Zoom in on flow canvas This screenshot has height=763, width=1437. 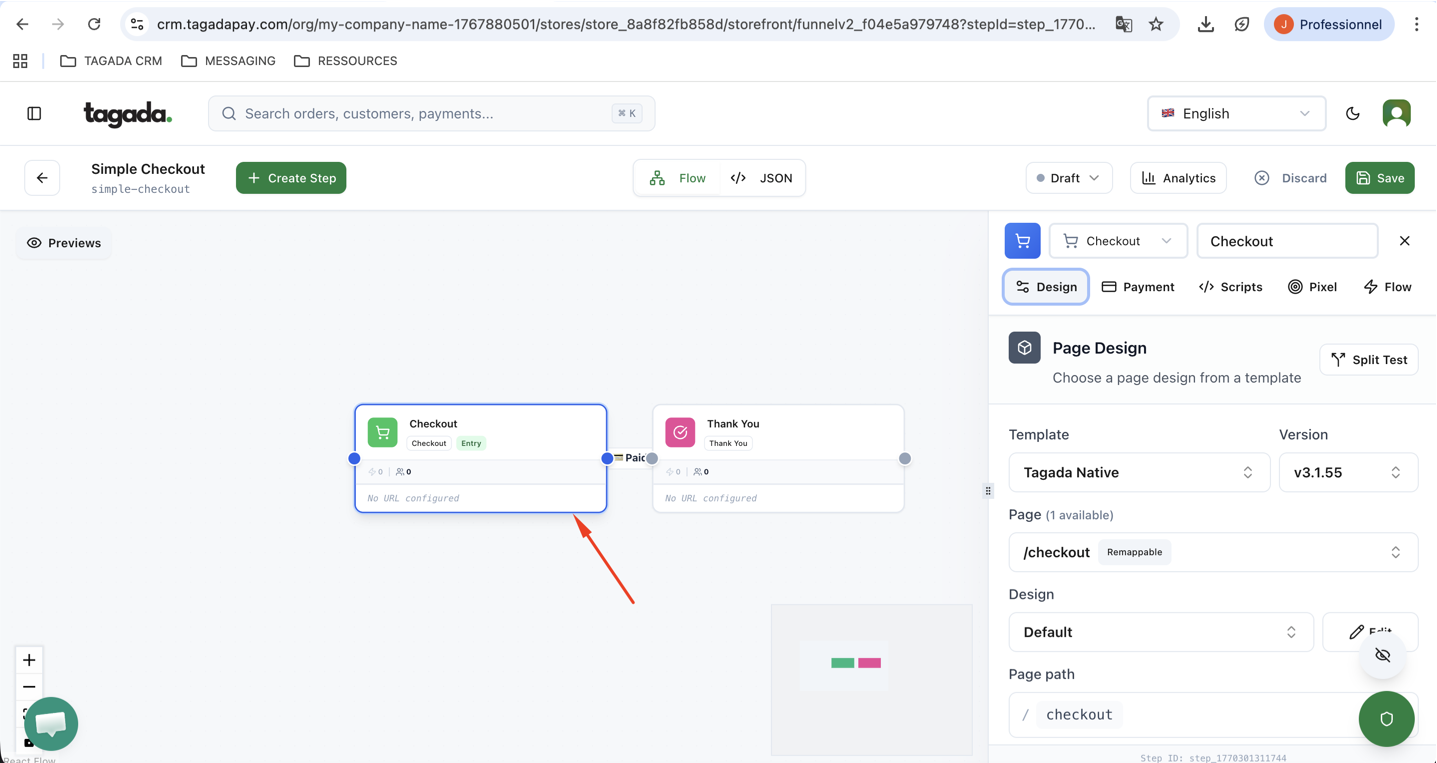[x=29, y=660]
